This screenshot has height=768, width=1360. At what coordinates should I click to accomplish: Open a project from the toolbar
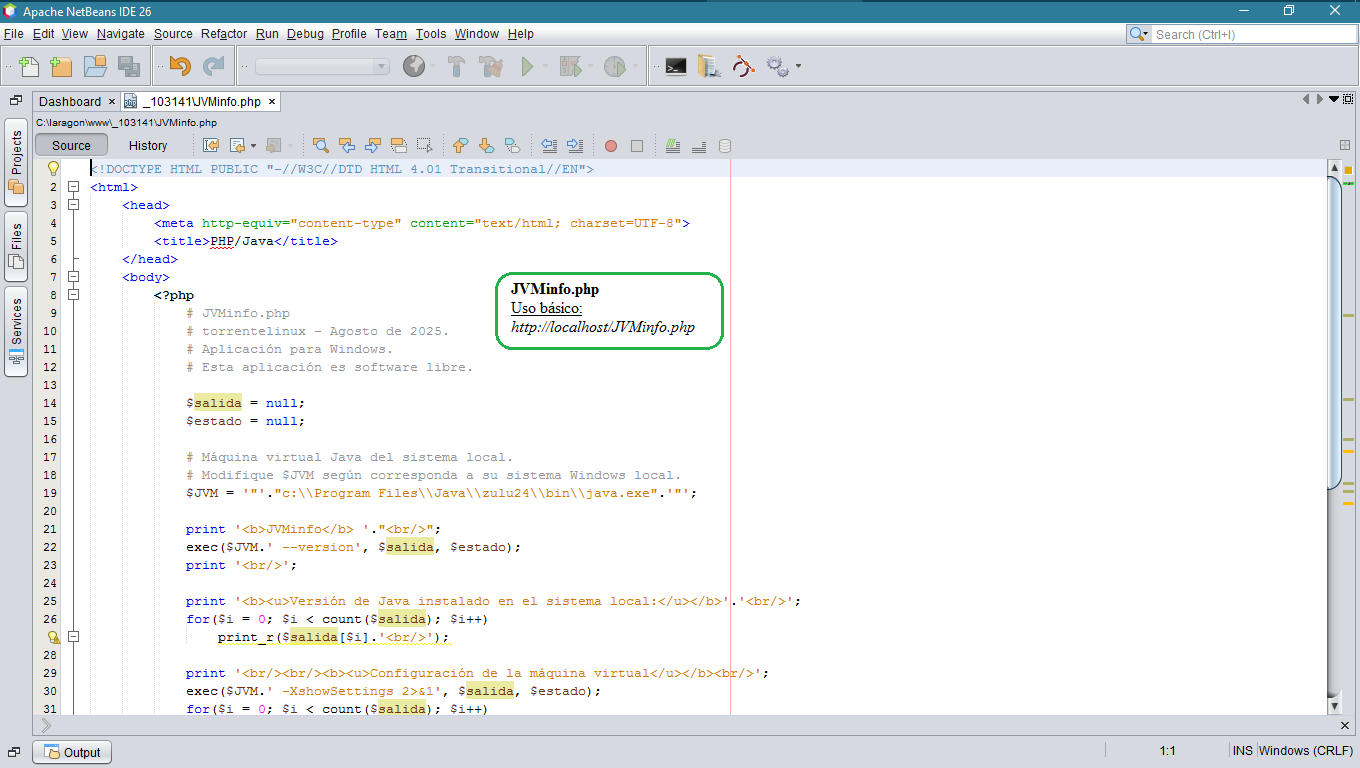(93, 66)
